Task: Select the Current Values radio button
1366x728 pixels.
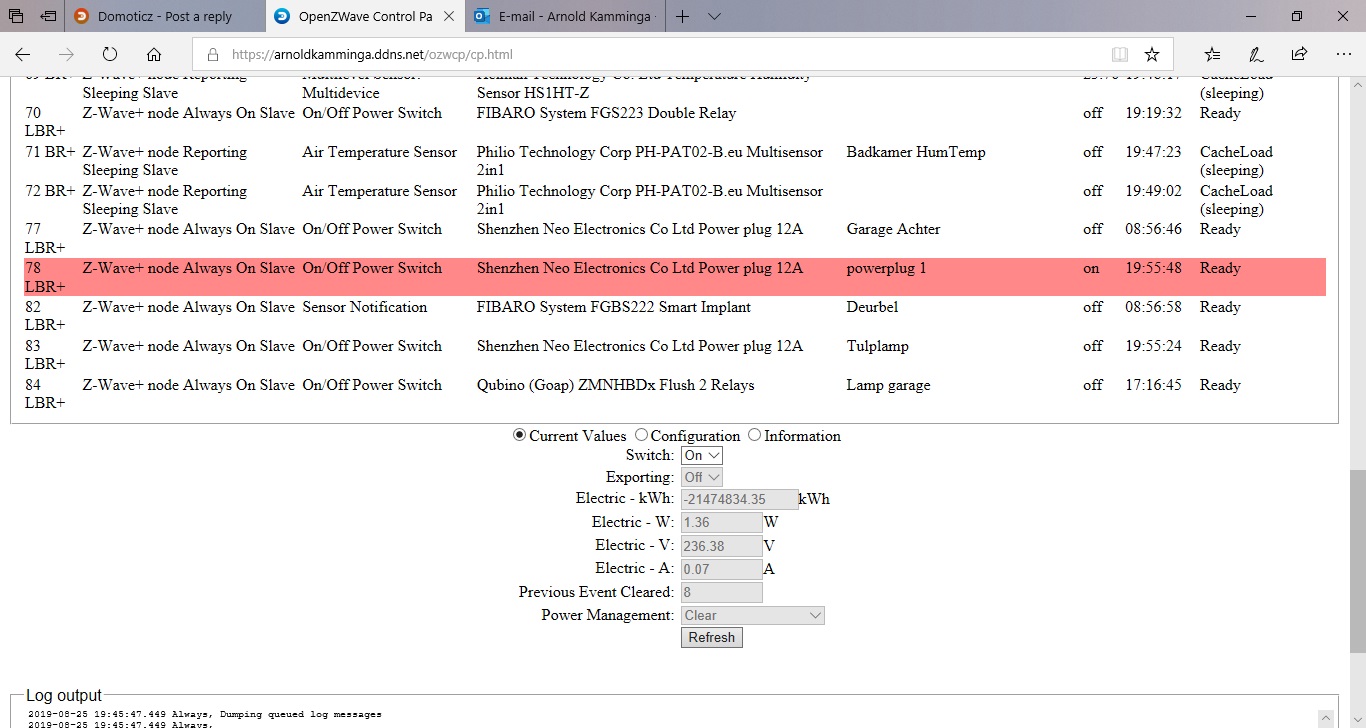Action: 519,435
